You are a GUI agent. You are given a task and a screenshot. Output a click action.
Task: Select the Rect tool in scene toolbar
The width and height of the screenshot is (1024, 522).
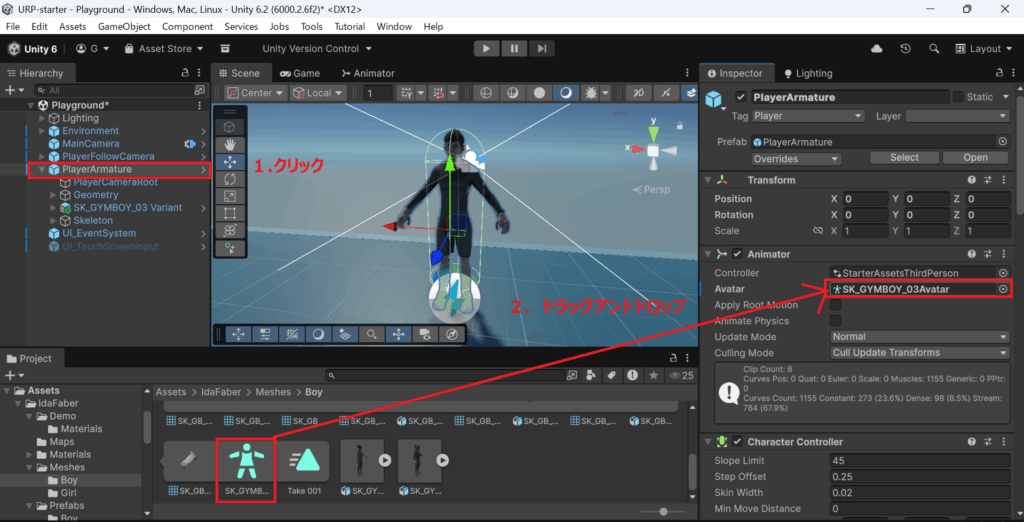click(229, 212)
